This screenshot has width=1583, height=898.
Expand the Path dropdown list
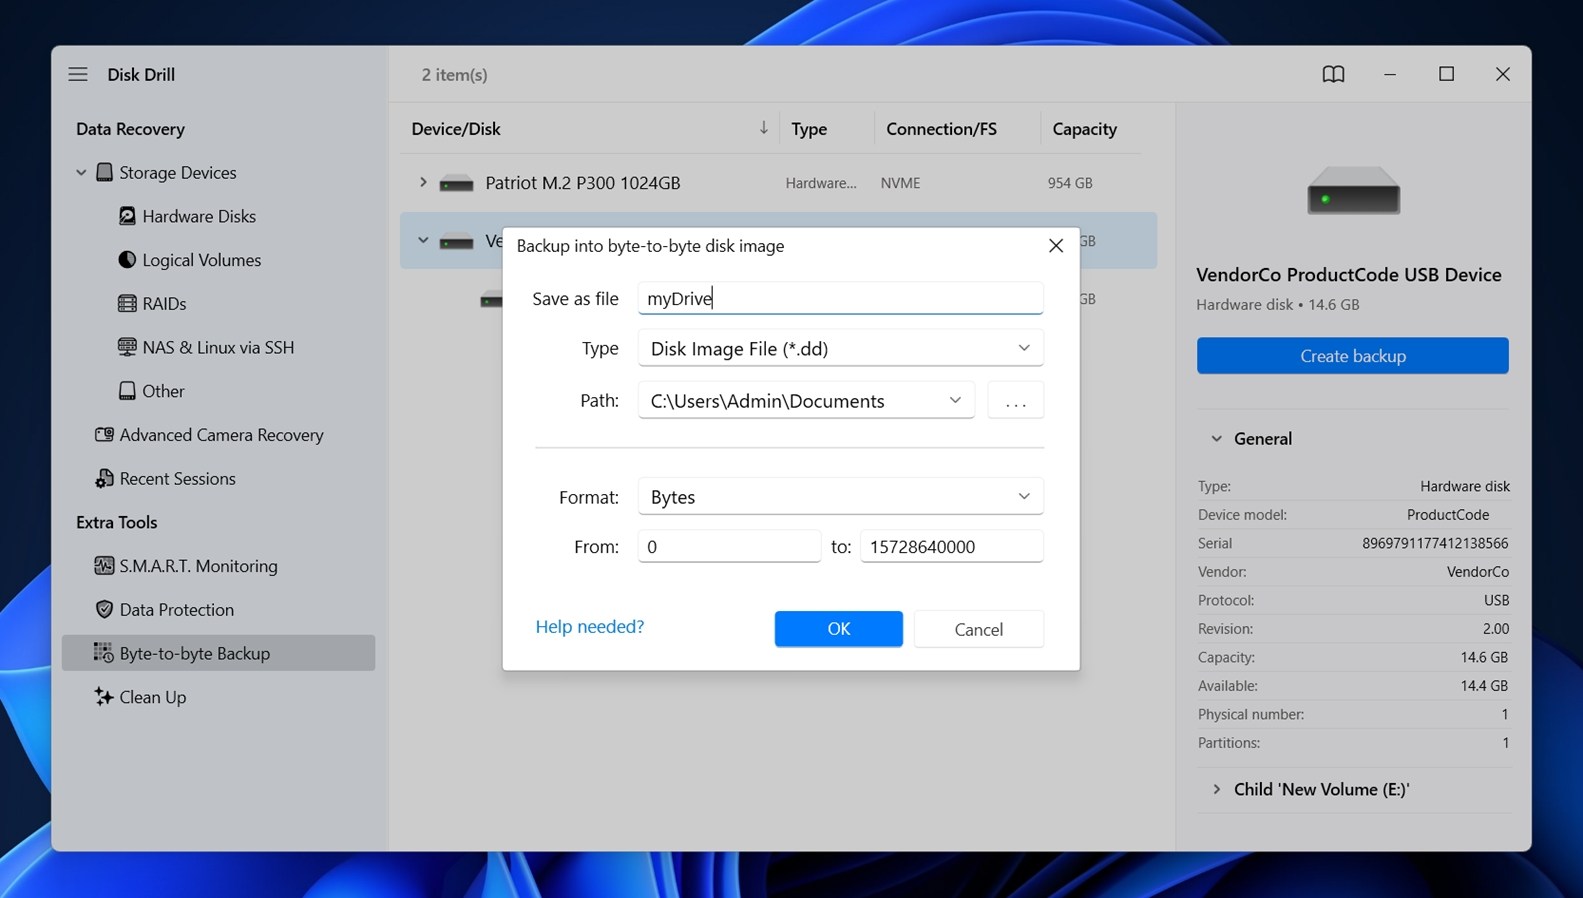[954, 400]
